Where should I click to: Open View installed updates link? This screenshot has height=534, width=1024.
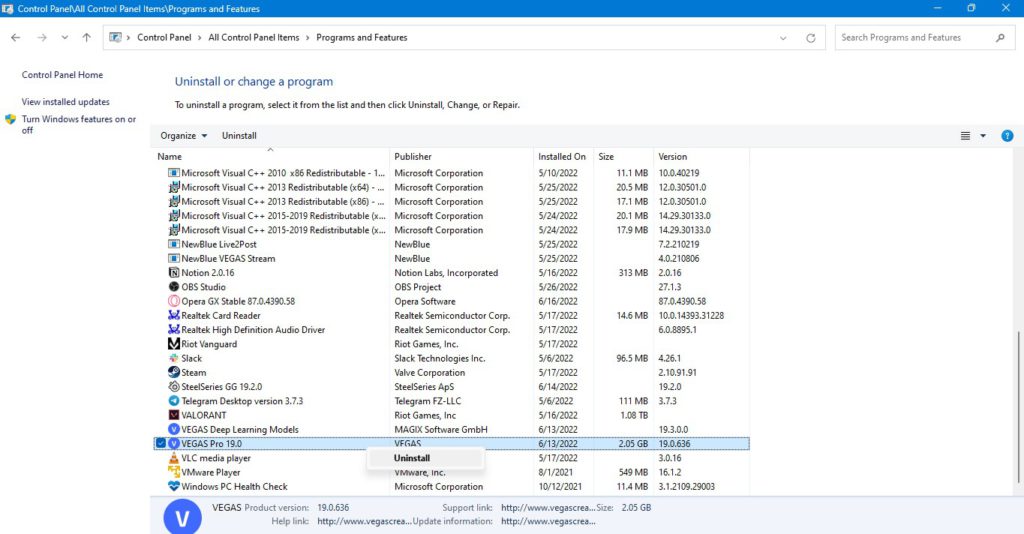[66, 102]
